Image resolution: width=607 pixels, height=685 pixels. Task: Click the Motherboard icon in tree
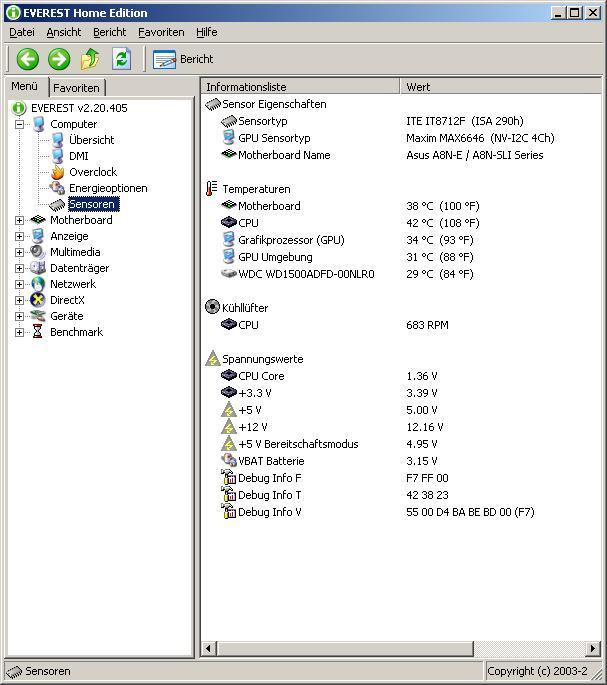(38, 220)
